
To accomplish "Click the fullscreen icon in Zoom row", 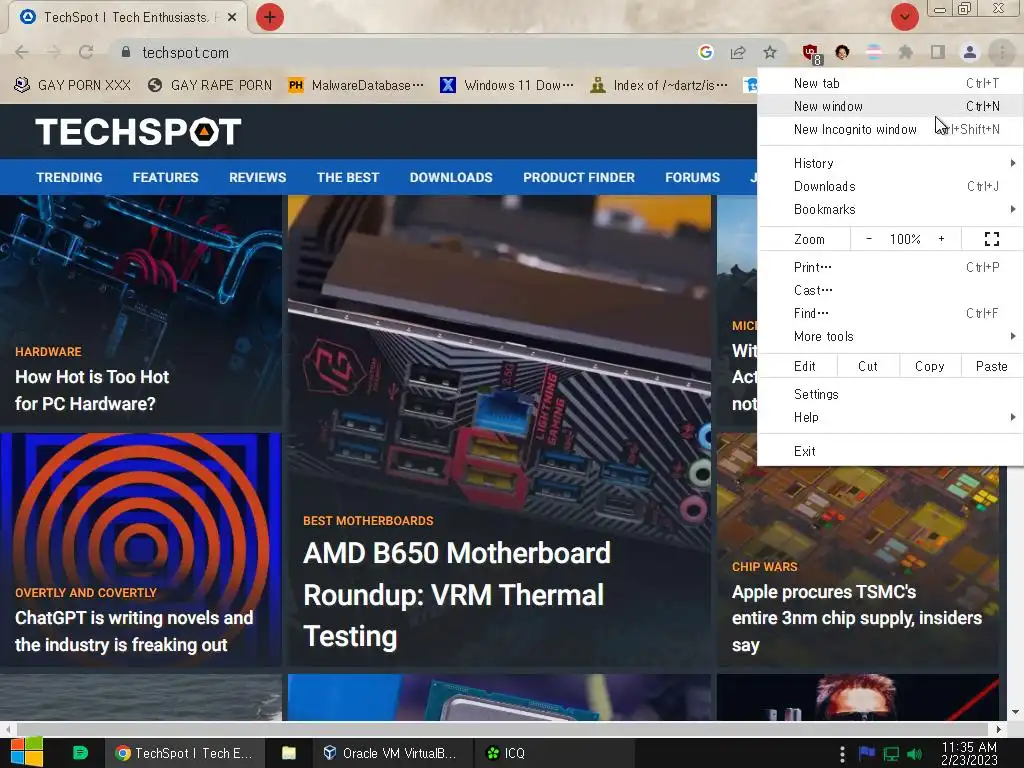I will 991,239.
